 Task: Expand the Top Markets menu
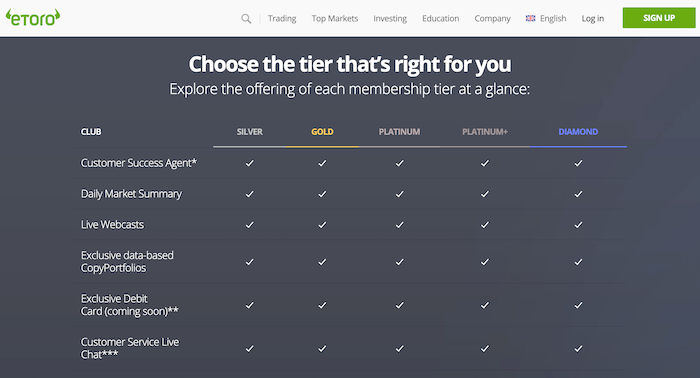(x=335, y=18)
